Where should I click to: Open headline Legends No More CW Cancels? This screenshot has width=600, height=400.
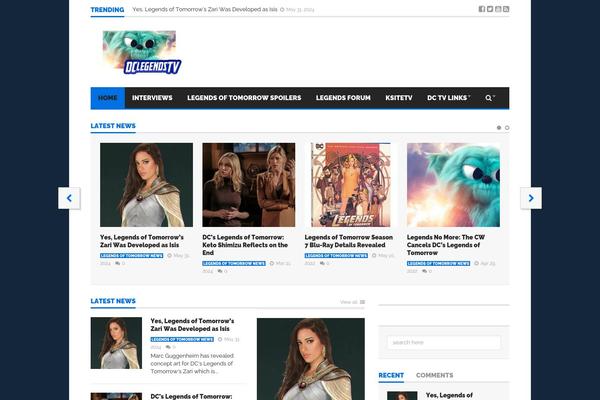pos(446,245)
